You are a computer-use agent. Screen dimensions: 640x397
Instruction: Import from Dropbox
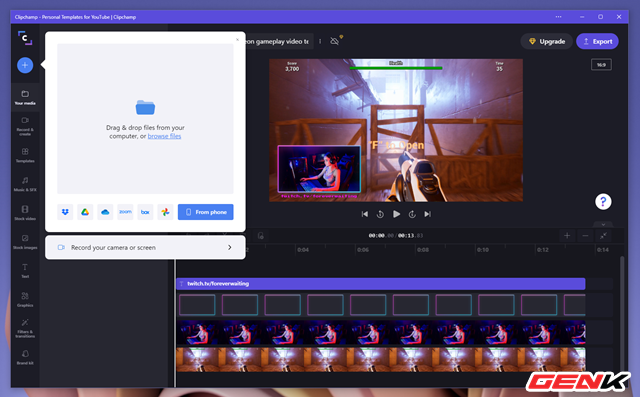[x=65, y=212]
